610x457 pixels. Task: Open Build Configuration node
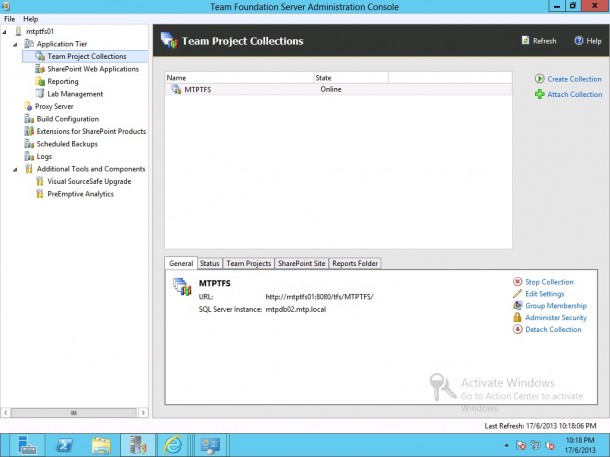68,119
